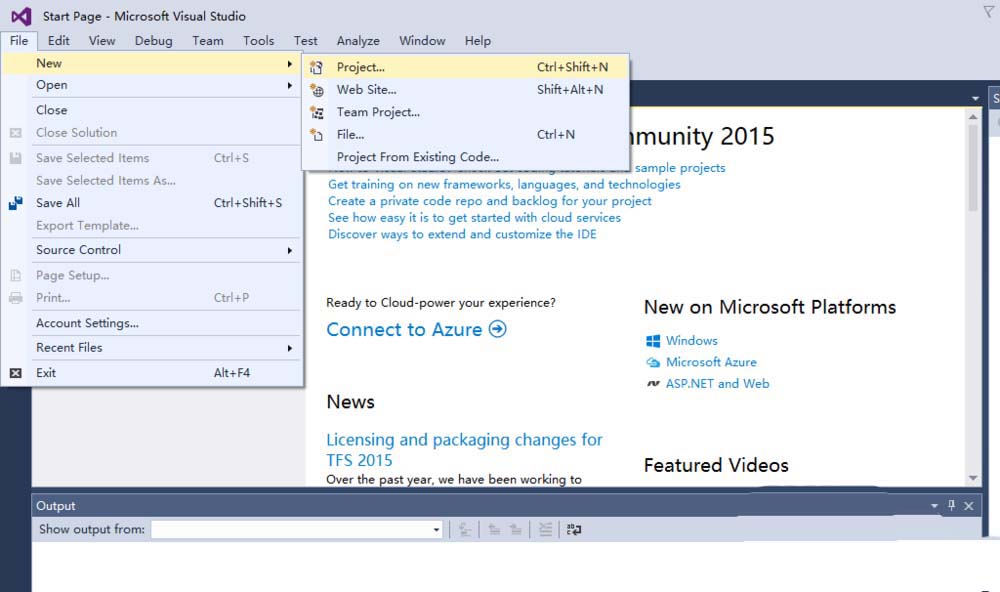The image size is (1000, 592).
Task: Open the Debug menu
Action: (153, 41)
